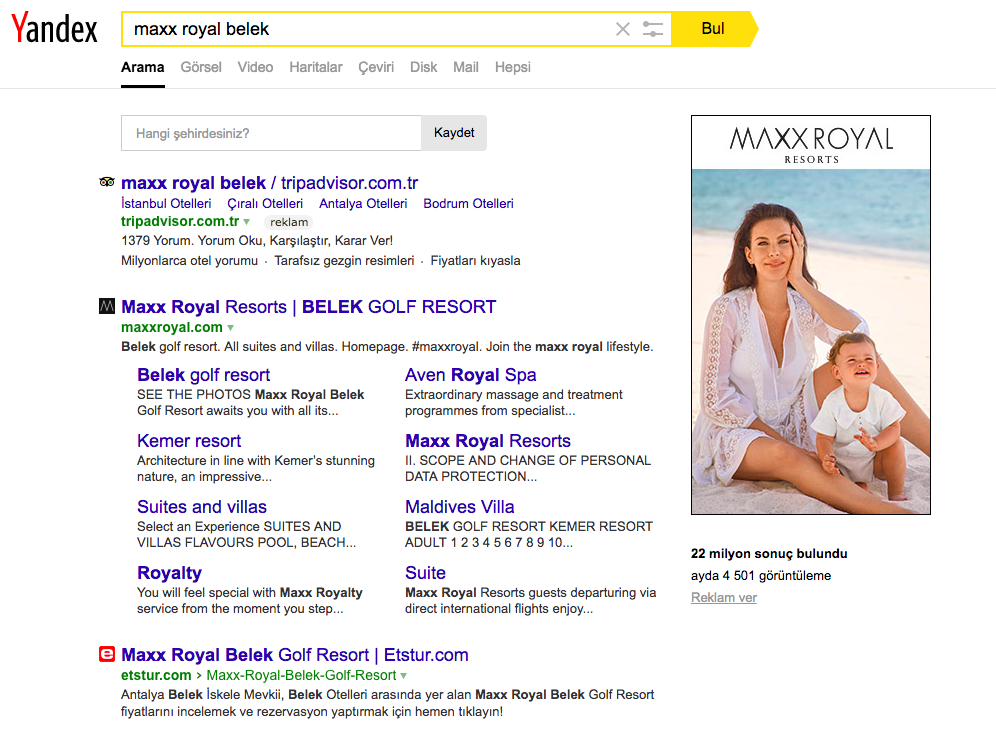Click the green etstur.com URL
Image resolution: width=996 pixels, height=737 pixels.
click(x=156, y=675)
